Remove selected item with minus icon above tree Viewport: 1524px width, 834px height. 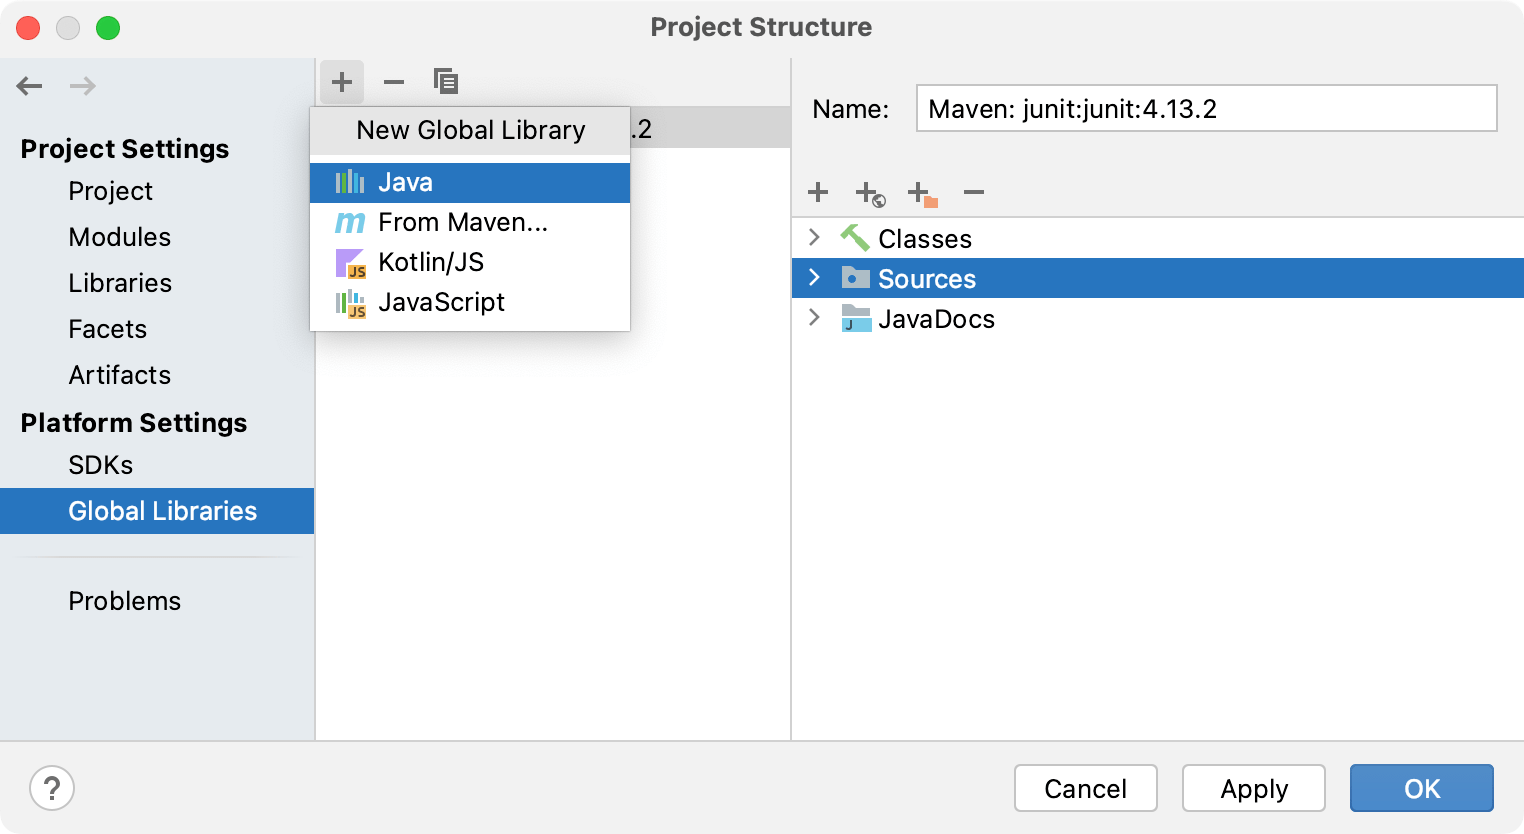[x=973, y=192]
